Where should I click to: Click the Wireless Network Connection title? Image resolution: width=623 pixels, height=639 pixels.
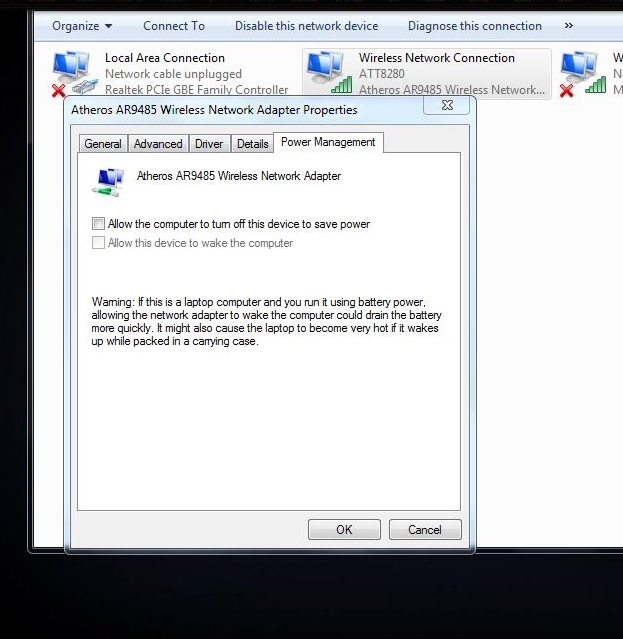[436, 58]
